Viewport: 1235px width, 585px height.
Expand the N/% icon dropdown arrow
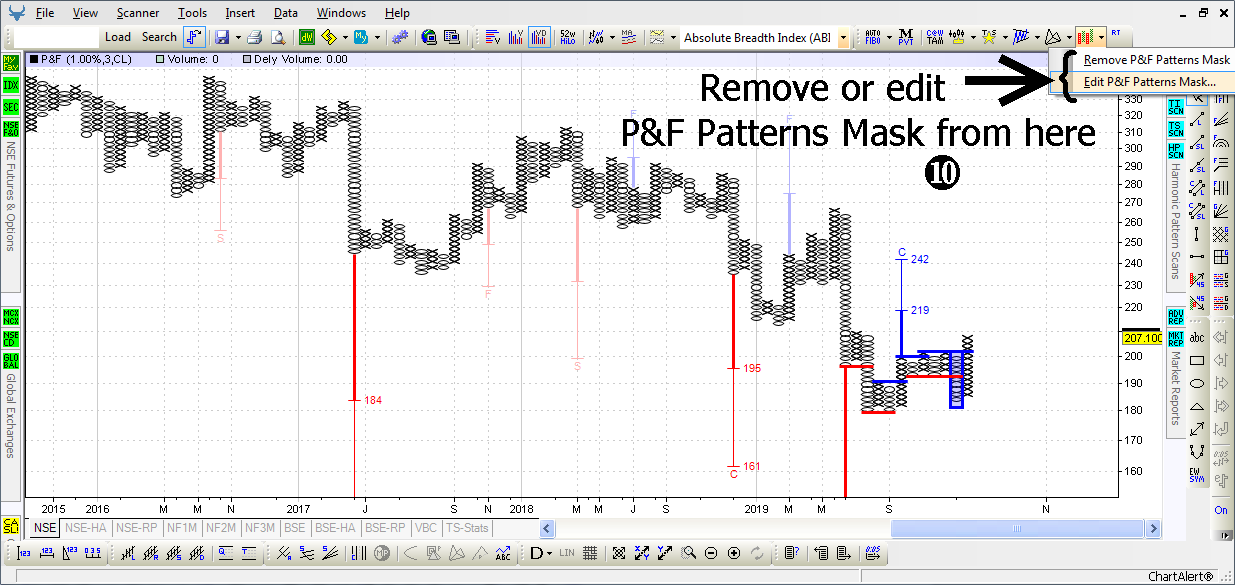pos(611,38)
